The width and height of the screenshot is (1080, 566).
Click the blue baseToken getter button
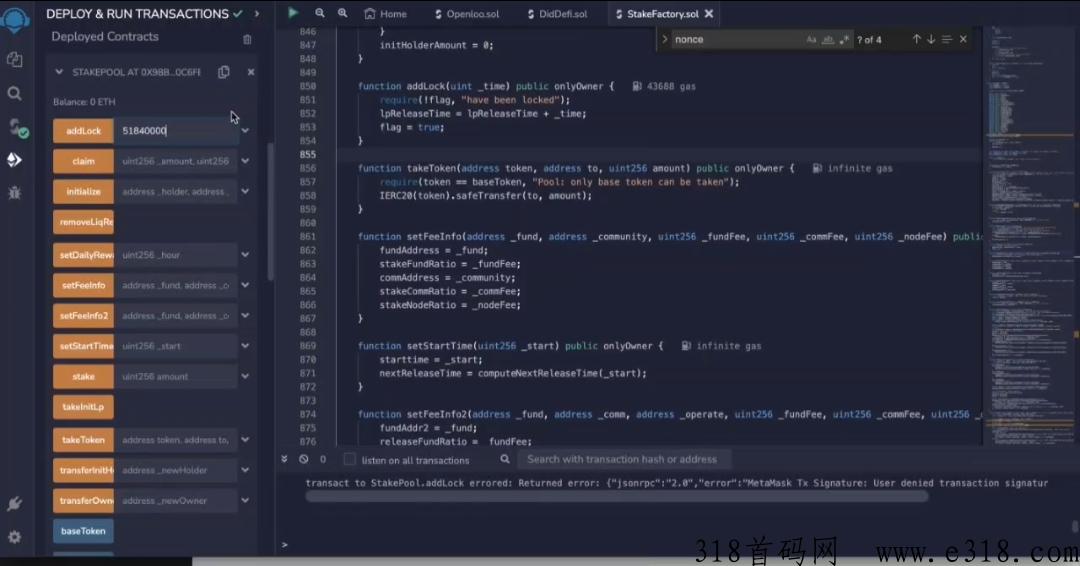pos(83,531)
